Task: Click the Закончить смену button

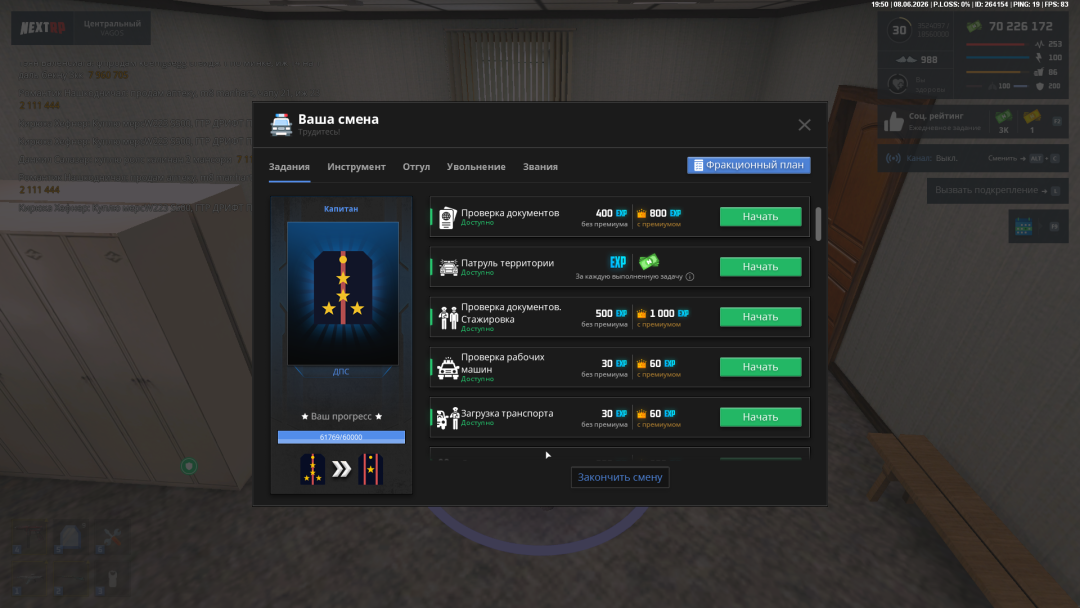Action: point(620,477)
